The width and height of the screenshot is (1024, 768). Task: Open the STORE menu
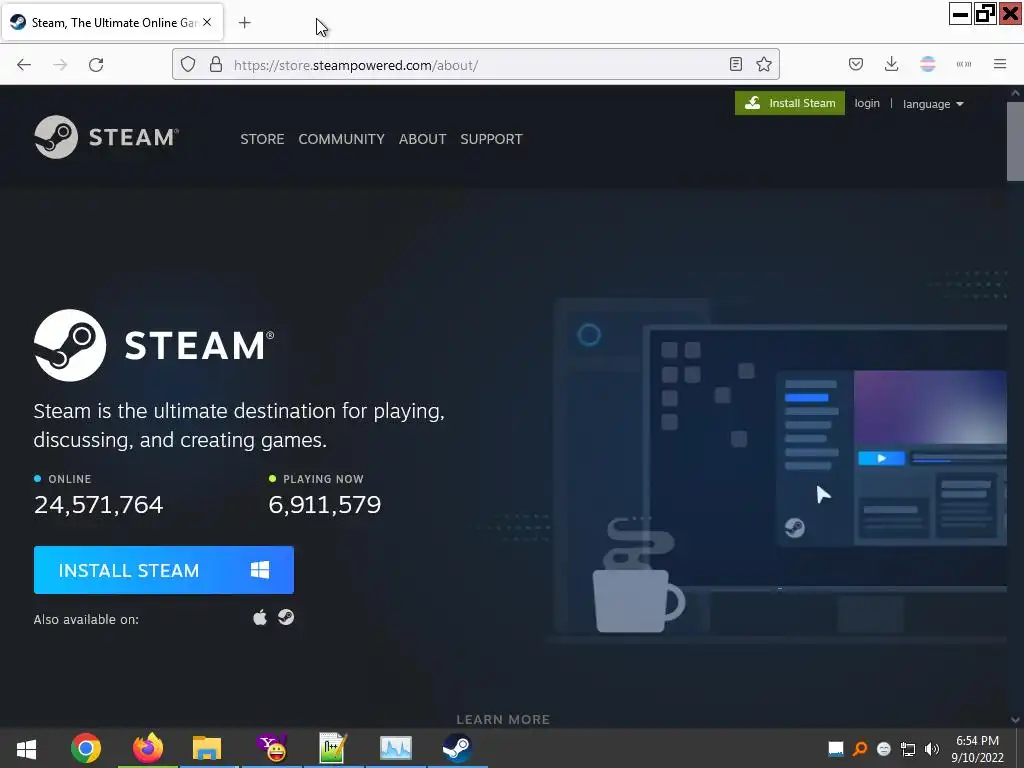pos(262,139)
